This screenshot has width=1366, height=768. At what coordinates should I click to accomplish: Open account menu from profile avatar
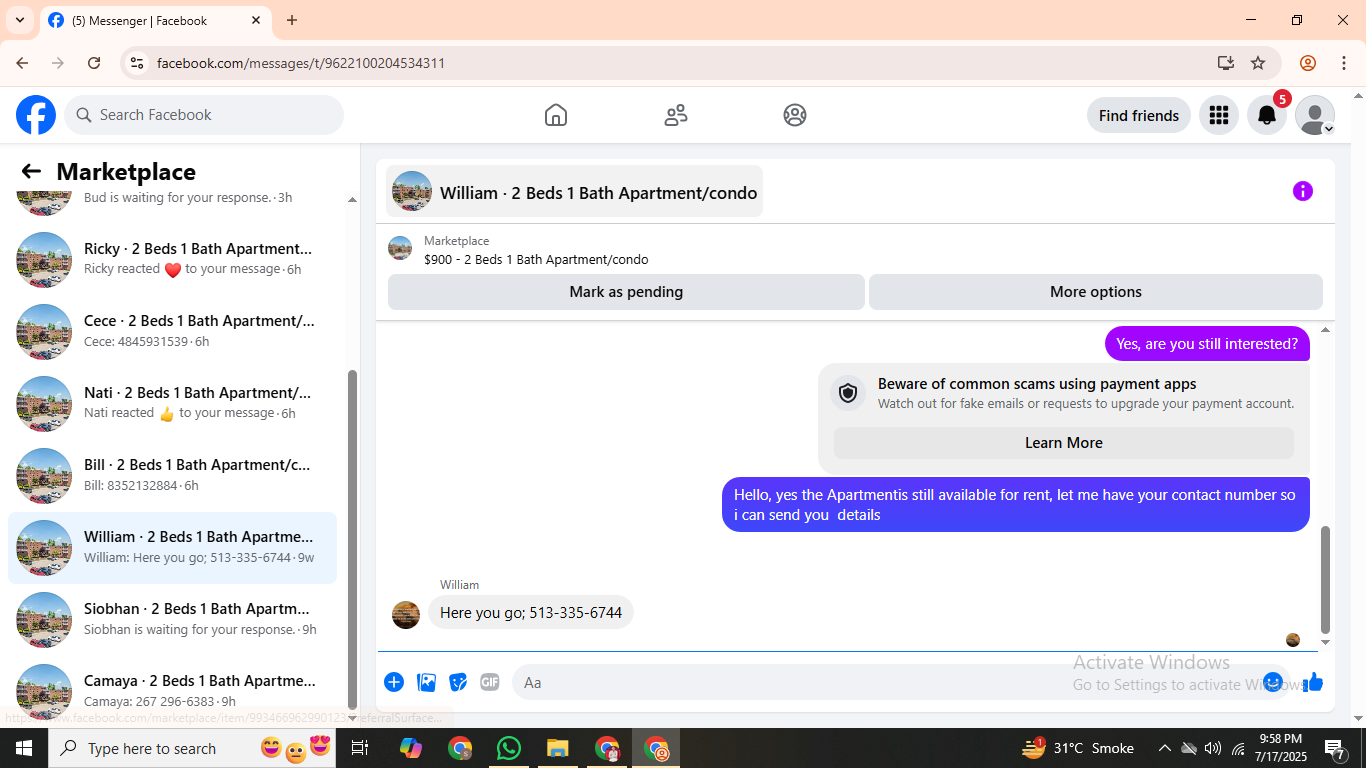[1314, 115]
